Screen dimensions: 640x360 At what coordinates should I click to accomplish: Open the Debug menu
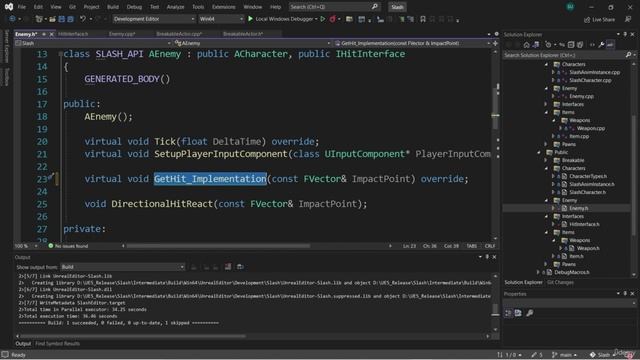coord(134,7)
